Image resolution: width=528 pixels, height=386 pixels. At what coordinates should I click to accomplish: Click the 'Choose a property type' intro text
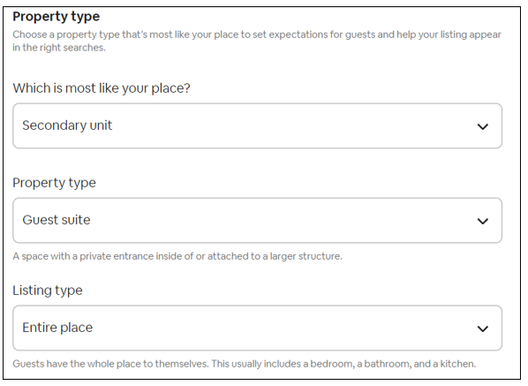coord(257,34)
